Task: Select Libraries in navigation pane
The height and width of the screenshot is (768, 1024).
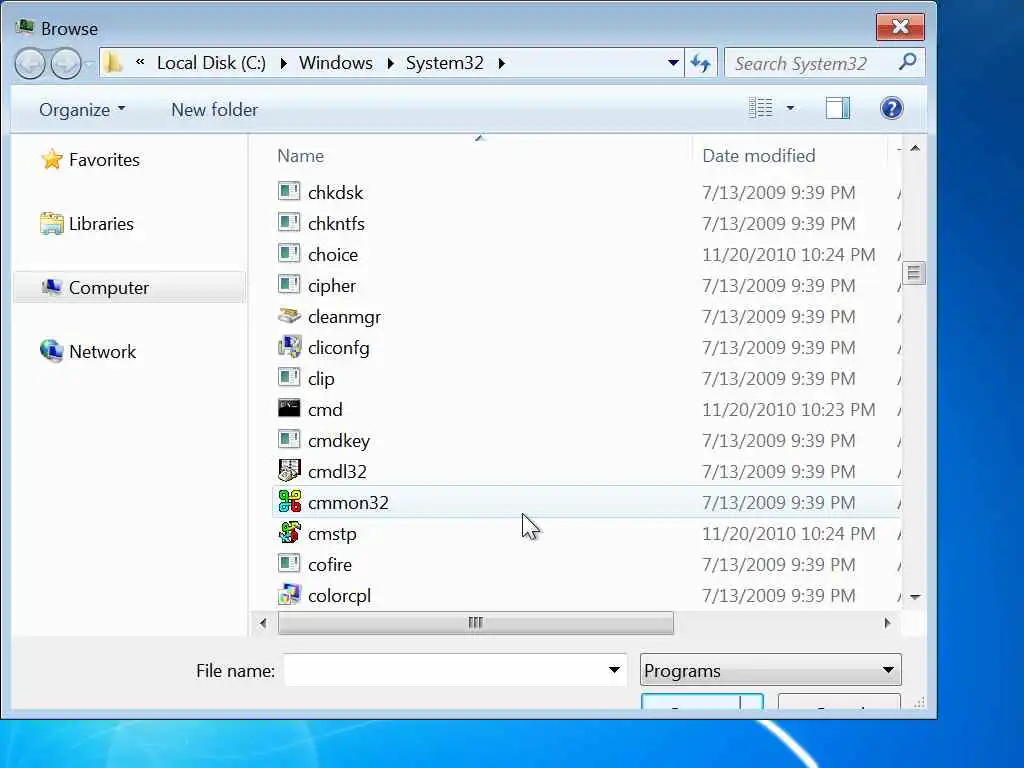Action: click(101, 223)
